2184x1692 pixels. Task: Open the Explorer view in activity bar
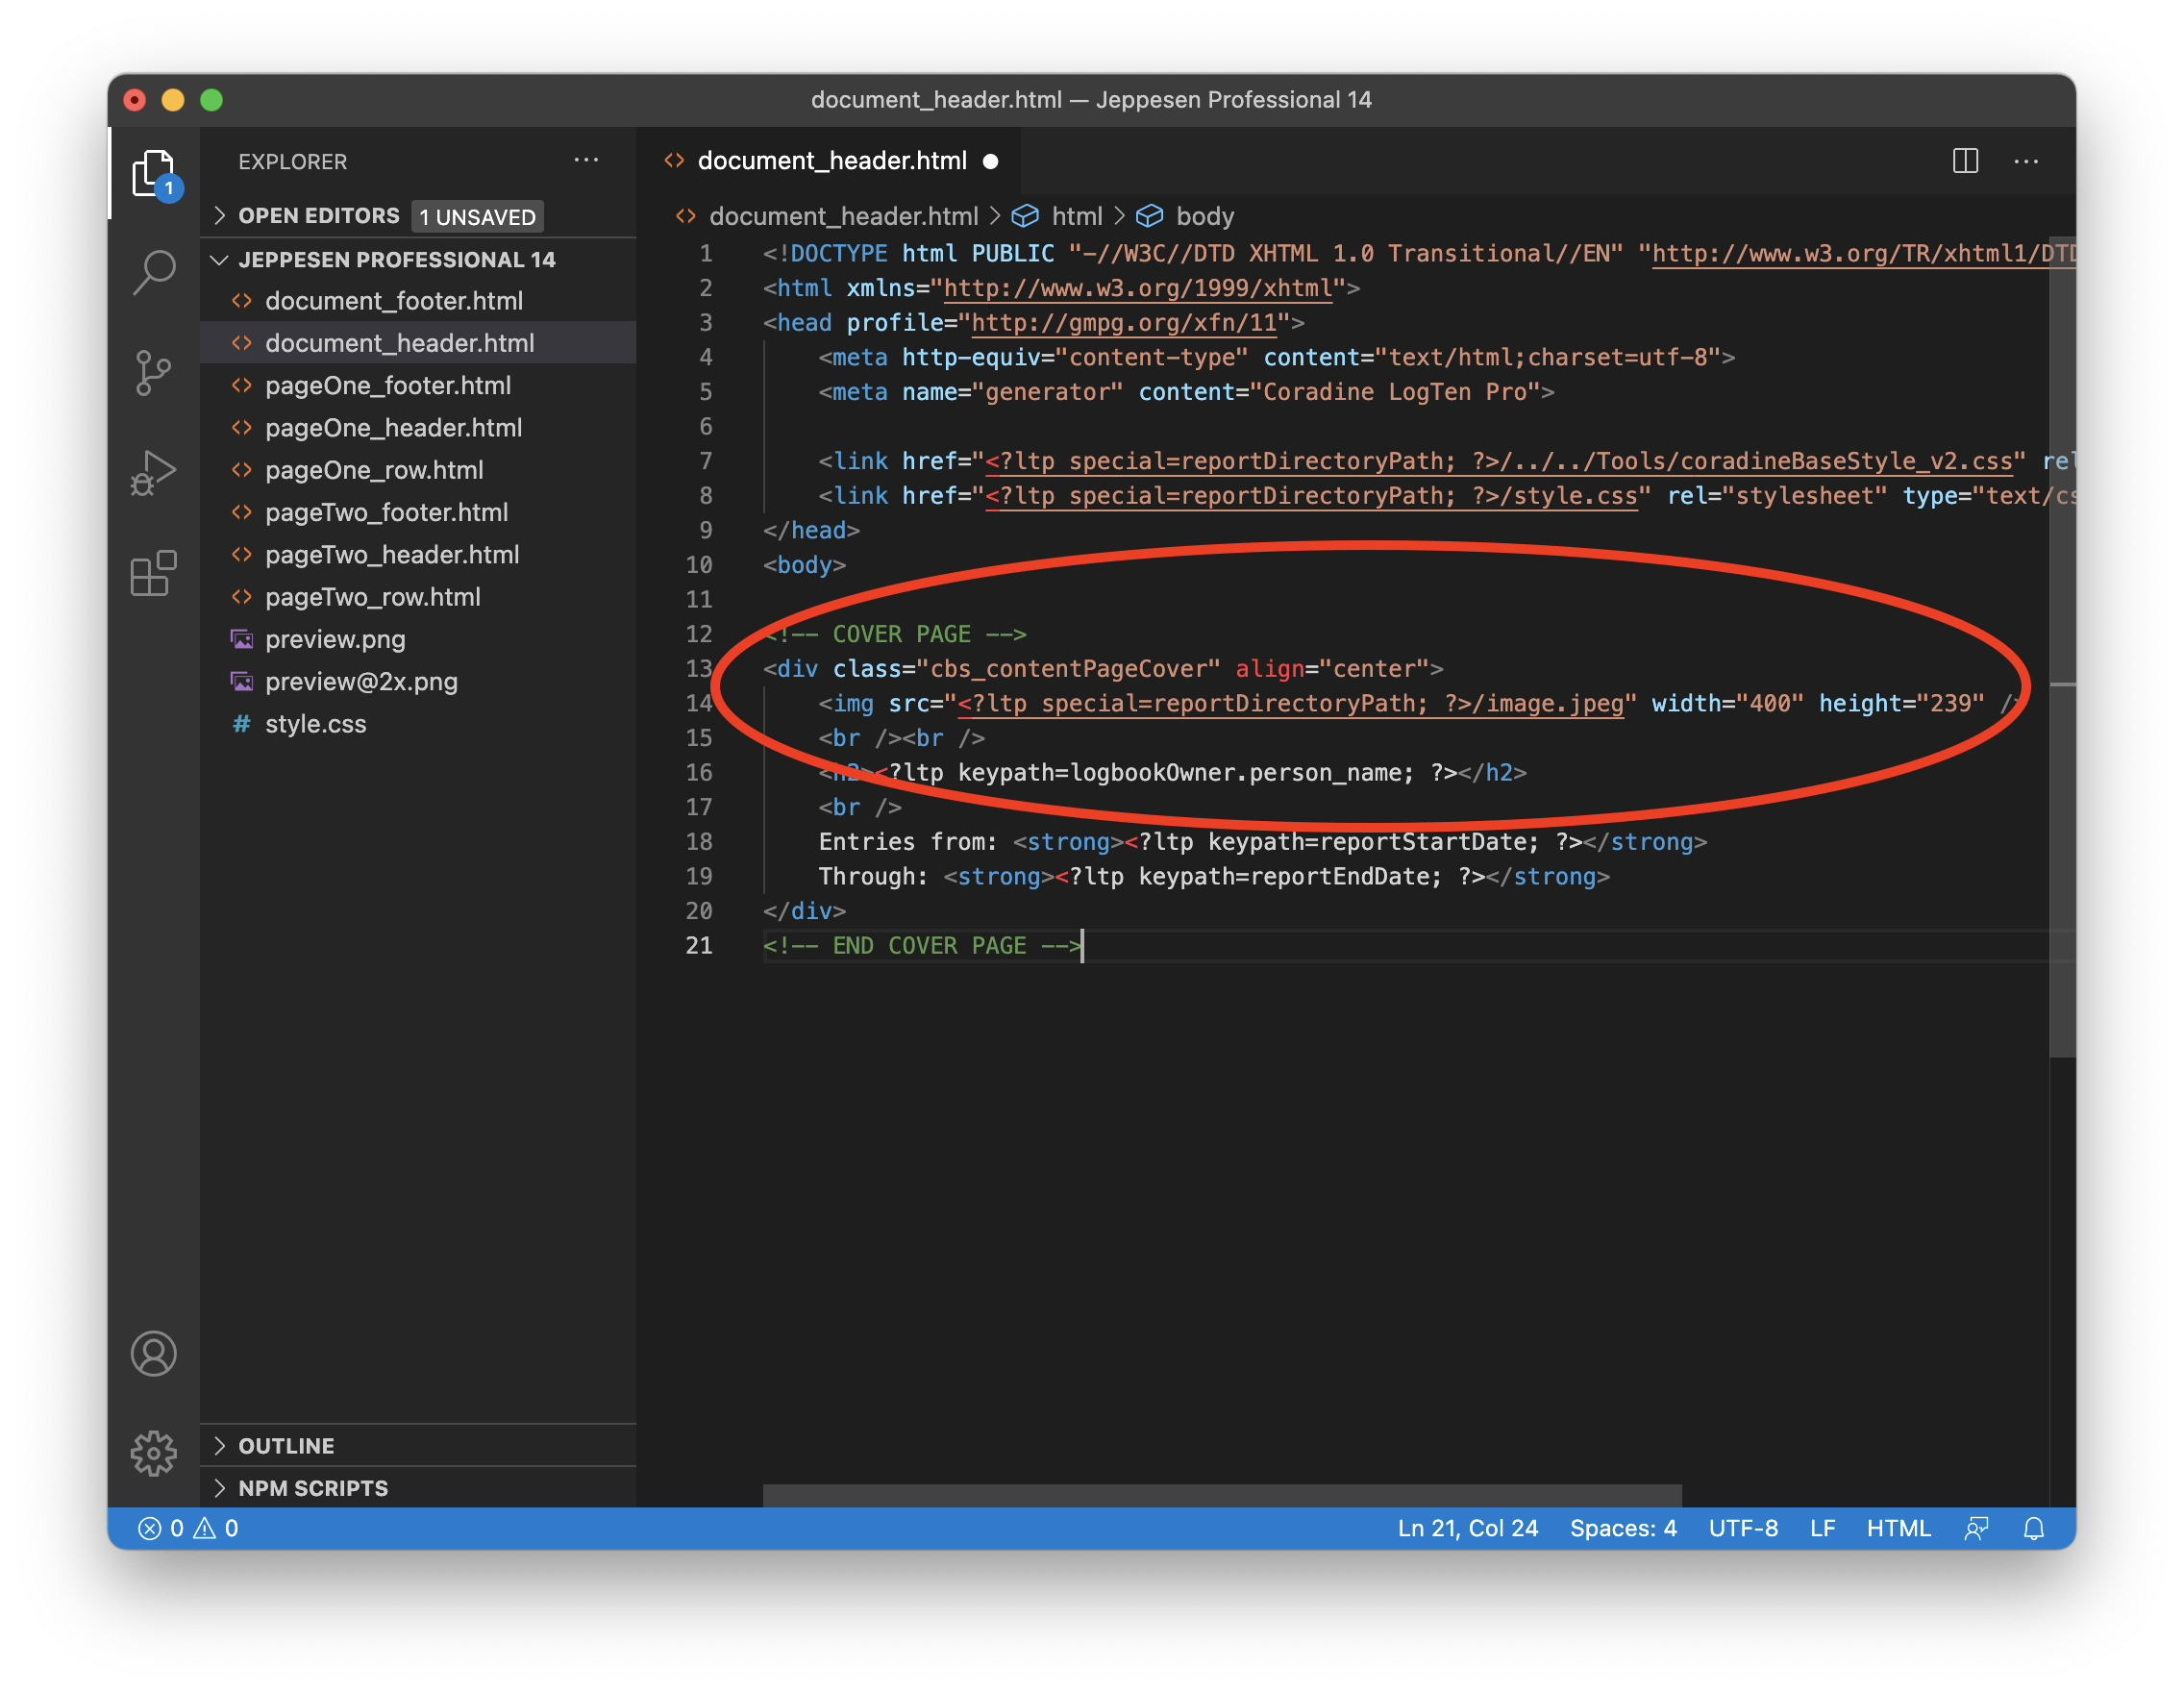[154, 173]
